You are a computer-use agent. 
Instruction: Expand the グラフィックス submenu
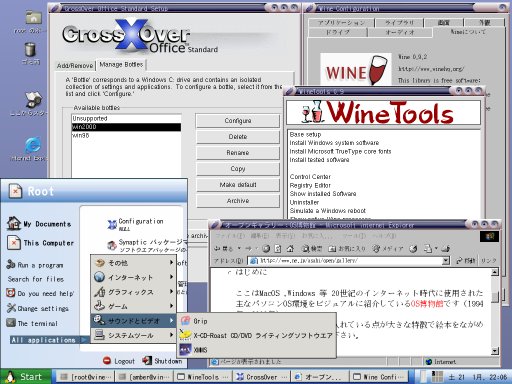pyautogui.click(x=134, y=292)
